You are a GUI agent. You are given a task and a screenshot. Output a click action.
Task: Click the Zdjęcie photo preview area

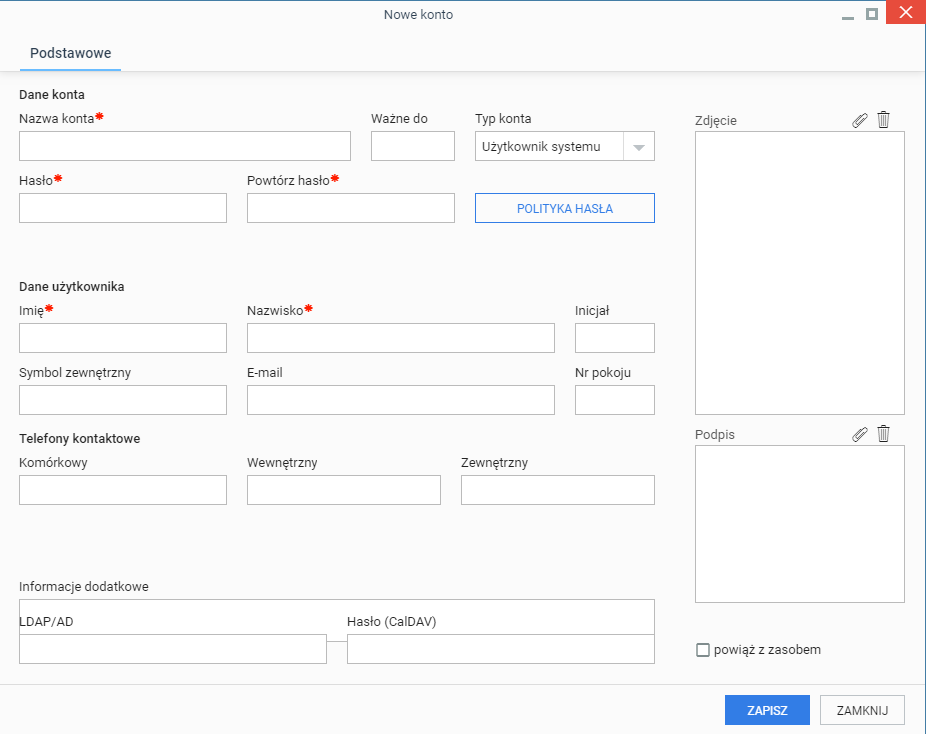[x=800, y=273]
